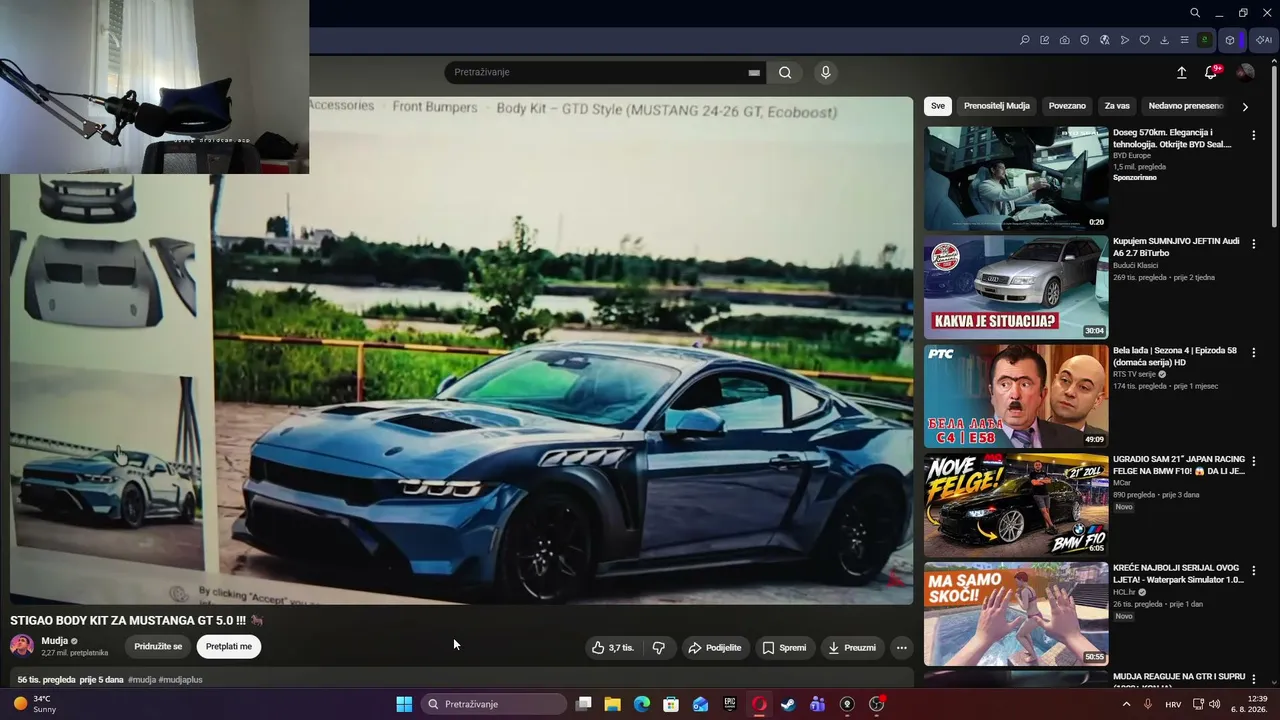
Task: Open Steam from the taskbar
Action: [x=788, y=704]
